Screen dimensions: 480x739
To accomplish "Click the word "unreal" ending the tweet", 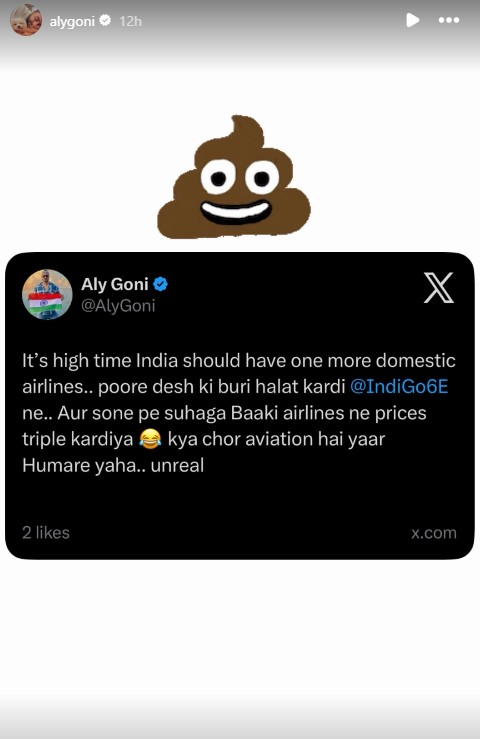I will (177, 466).
